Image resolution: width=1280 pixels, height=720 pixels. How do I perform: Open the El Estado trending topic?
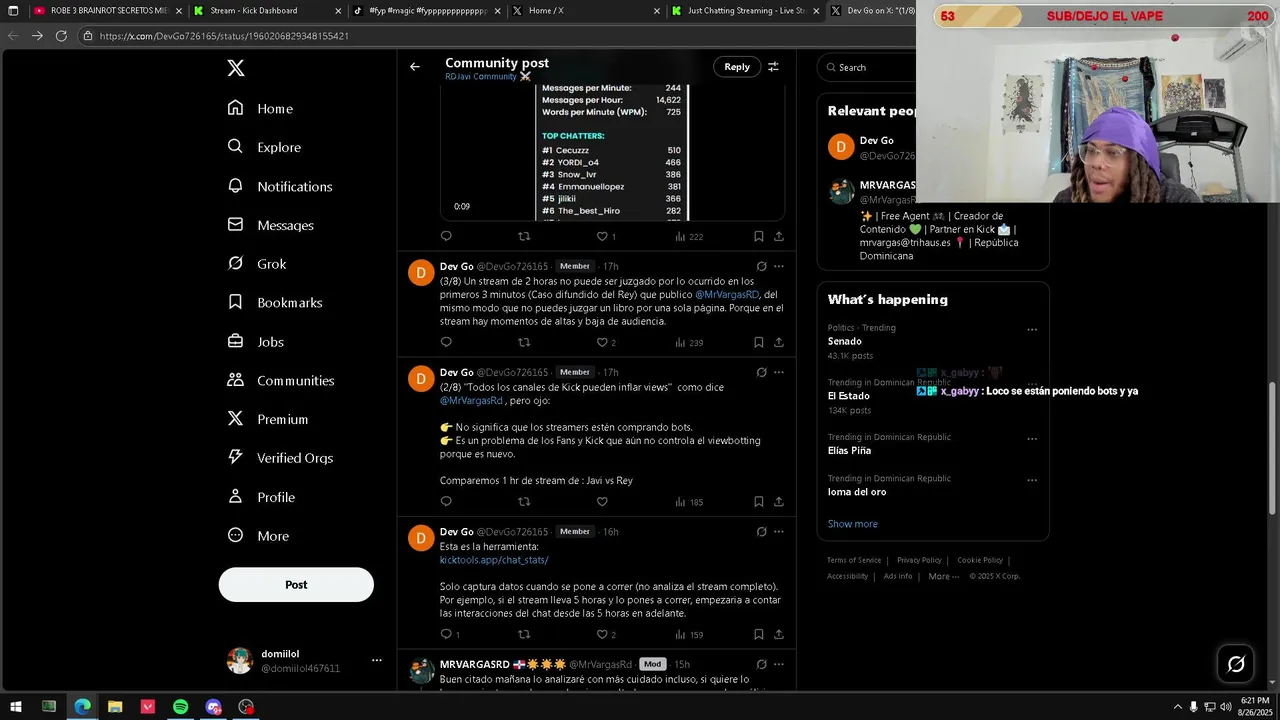point(848,396)
